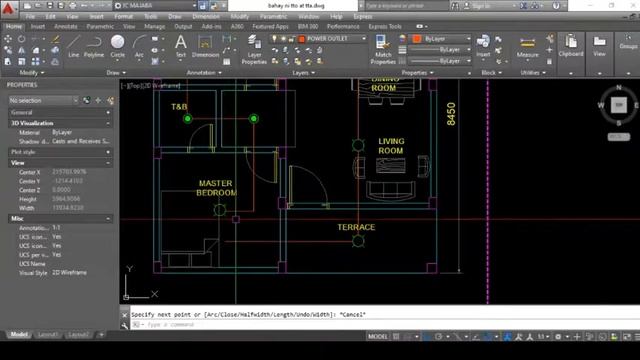The width and height of the screenshot is (640, 360).
Task: Click the Quick Select icon in Properties palette
Action: coord(110,100)
